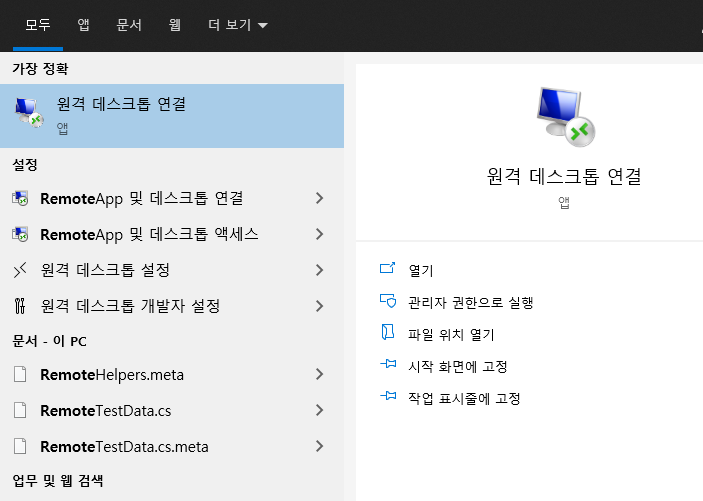Open 원격 데스크톱 개발자 설정 result
Screen dimensions: 703x501
tap(172, 306)
